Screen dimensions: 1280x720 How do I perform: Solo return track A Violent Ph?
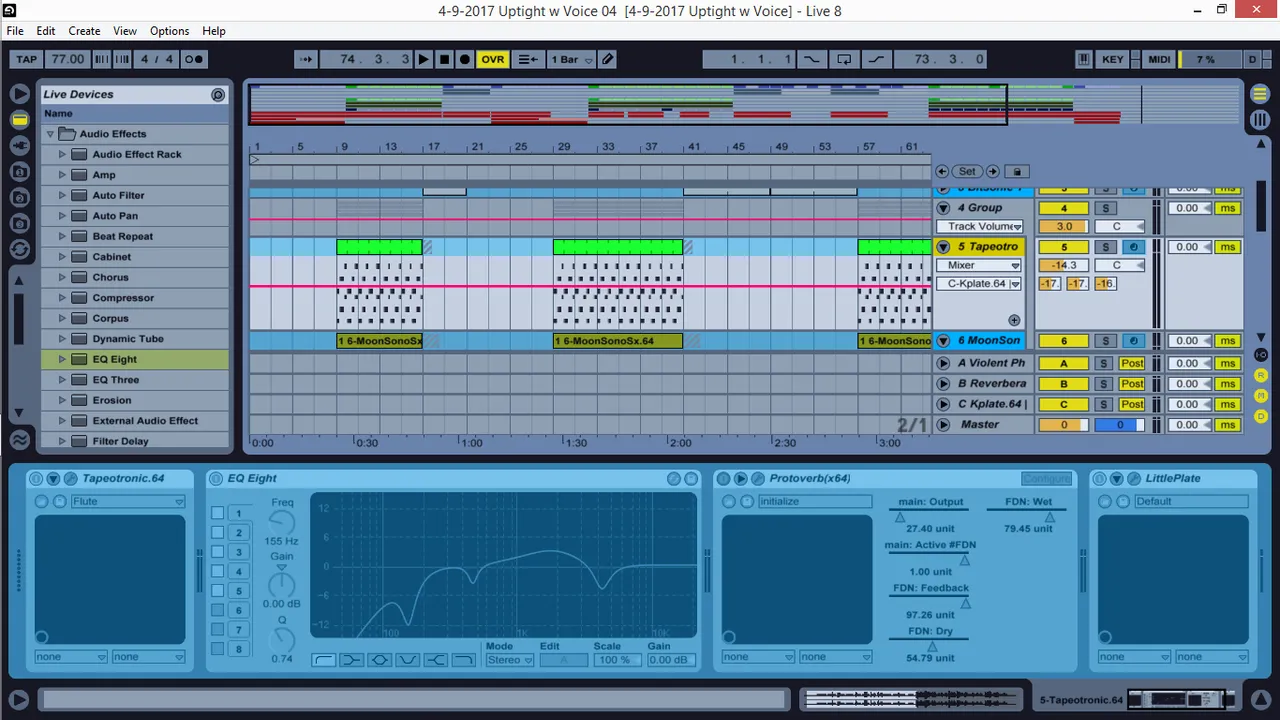pyautogui.click(x=1104, y=364)
